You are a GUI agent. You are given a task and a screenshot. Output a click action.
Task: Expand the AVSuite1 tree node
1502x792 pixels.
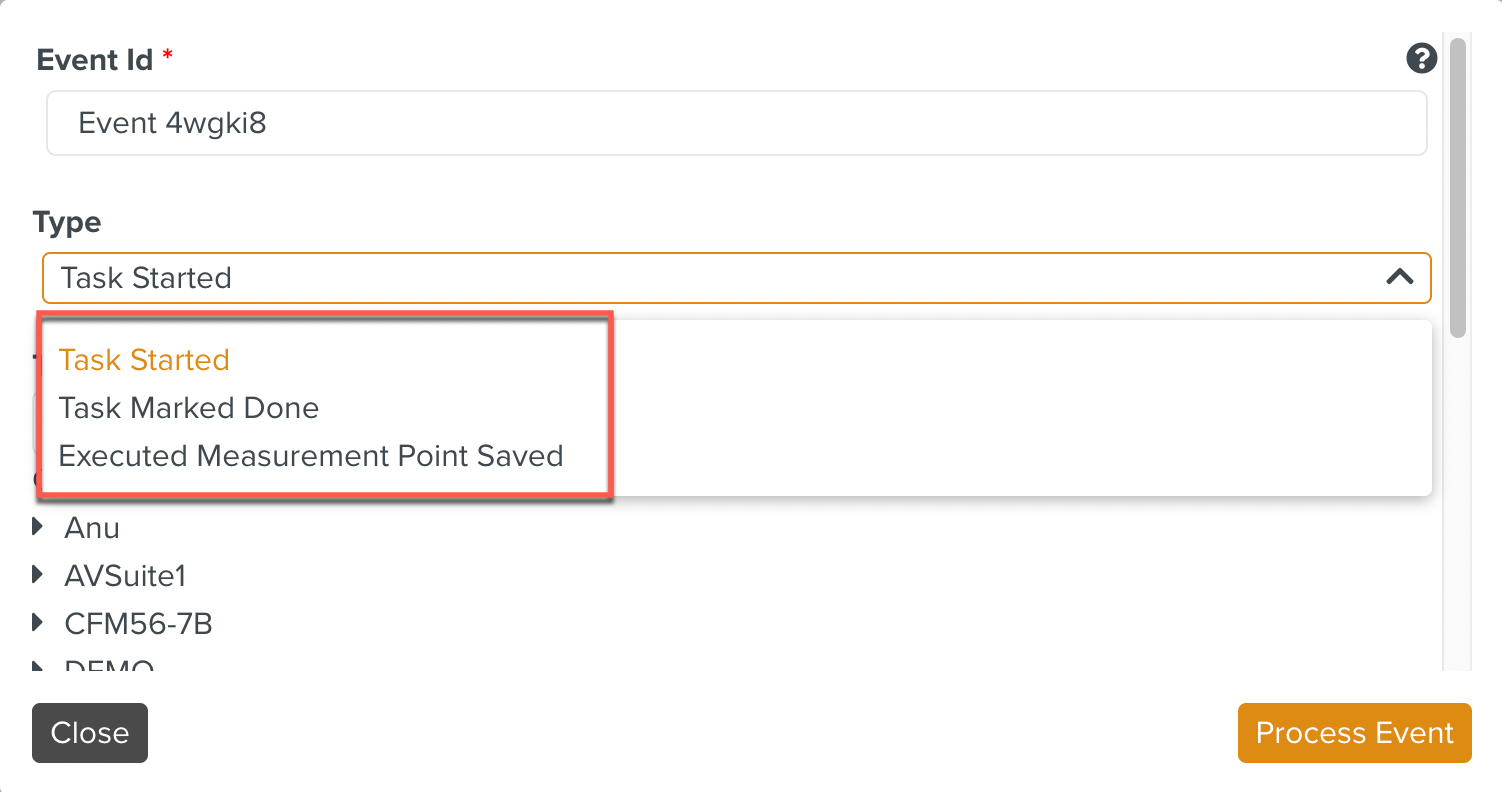(37, 575)
